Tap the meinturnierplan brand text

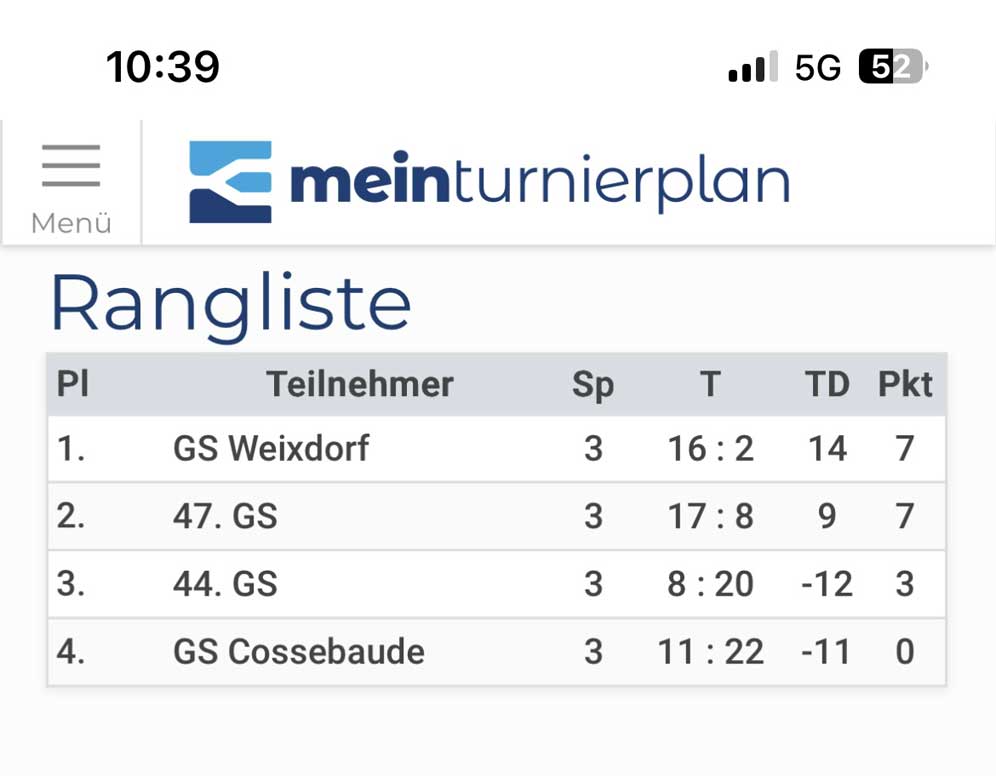tap(540, 181)
